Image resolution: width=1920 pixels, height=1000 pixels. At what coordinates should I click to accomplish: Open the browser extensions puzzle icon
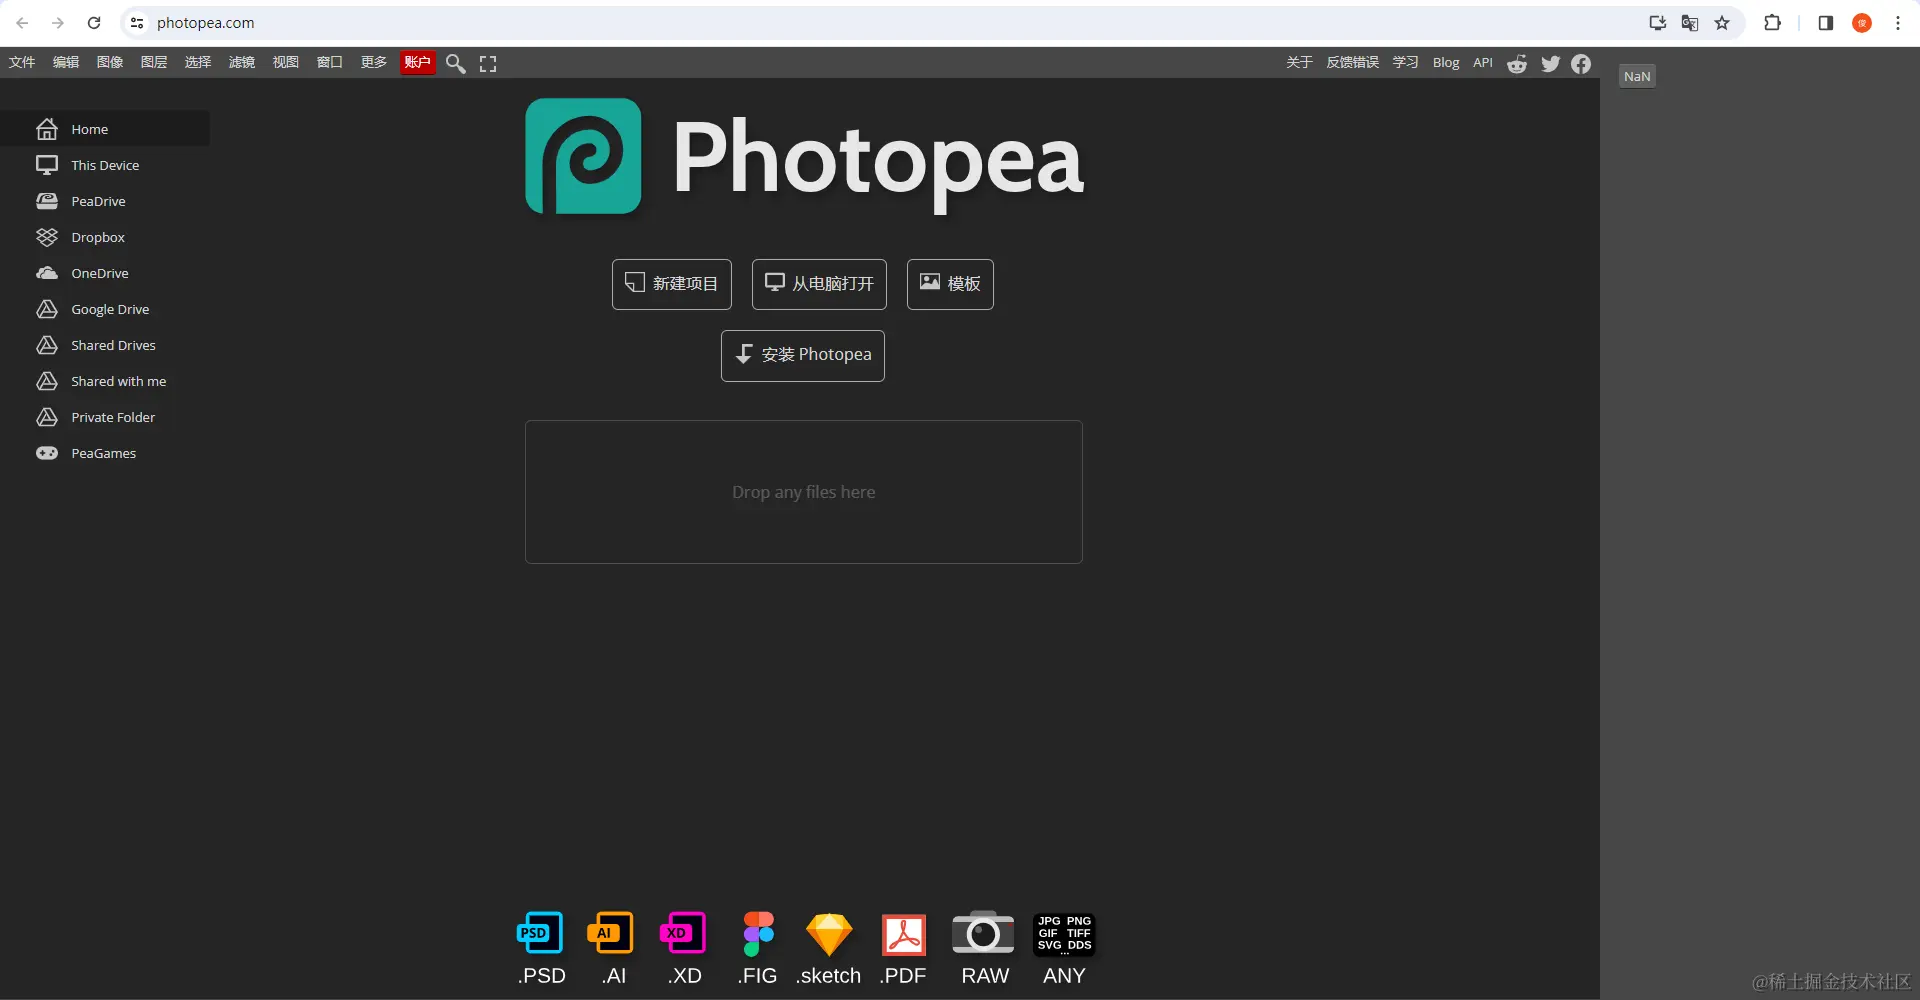1772,23
